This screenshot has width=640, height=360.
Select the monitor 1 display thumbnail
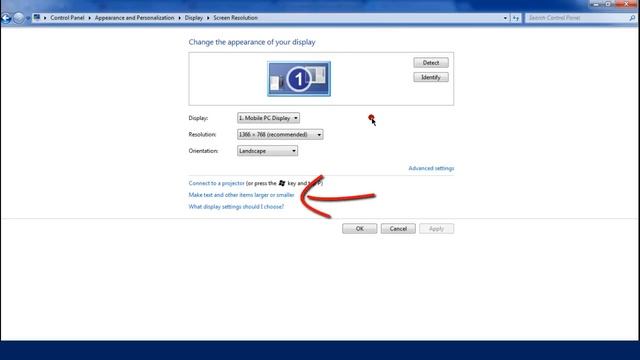pyautogui.click(x=299, y=79)
